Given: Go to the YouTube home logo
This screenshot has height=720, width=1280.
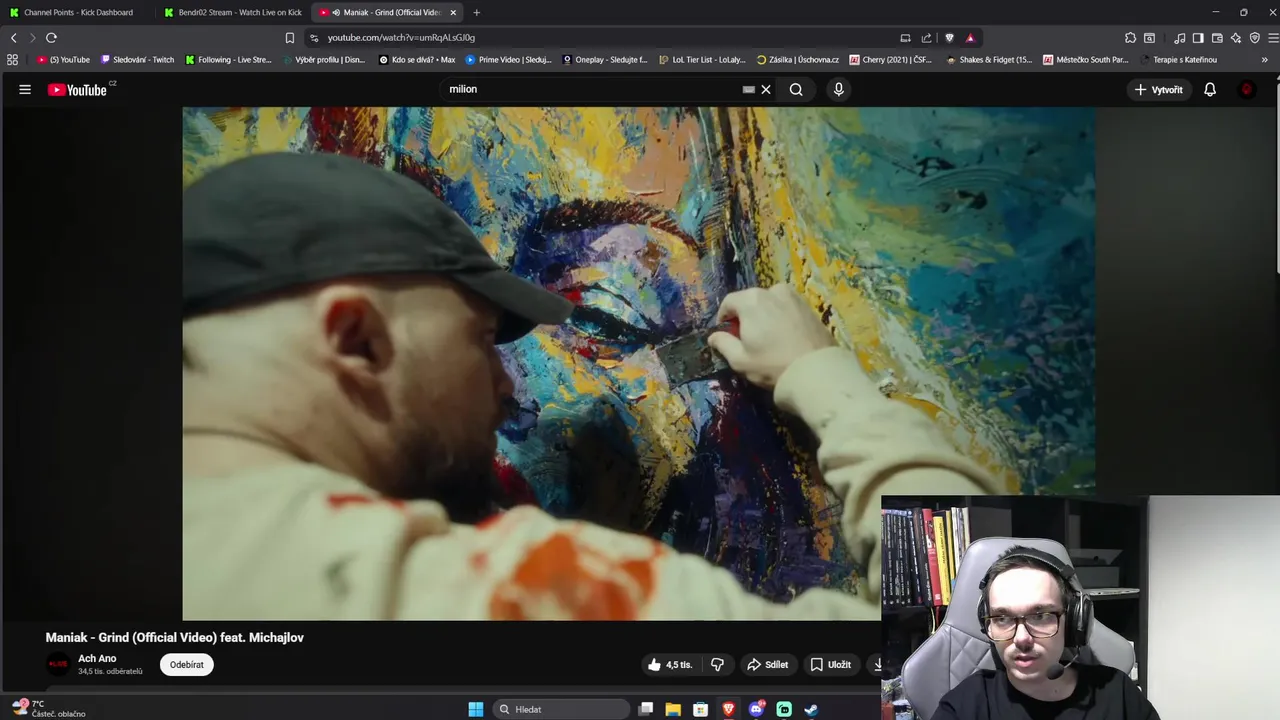Looking at the screenshot, I should point(77,90).
